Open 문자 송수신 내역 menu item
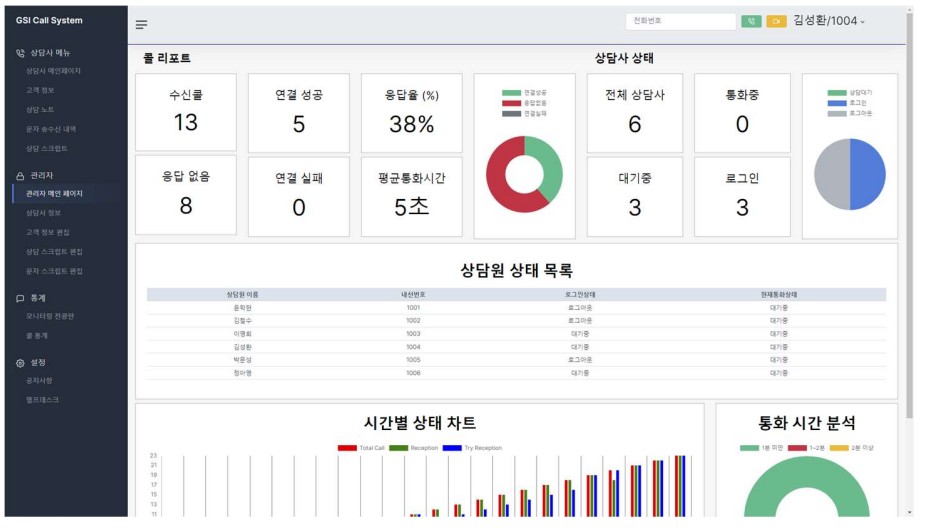Image resolution: width=926 pixels, height=531 pixels. [x=51, y=129]
